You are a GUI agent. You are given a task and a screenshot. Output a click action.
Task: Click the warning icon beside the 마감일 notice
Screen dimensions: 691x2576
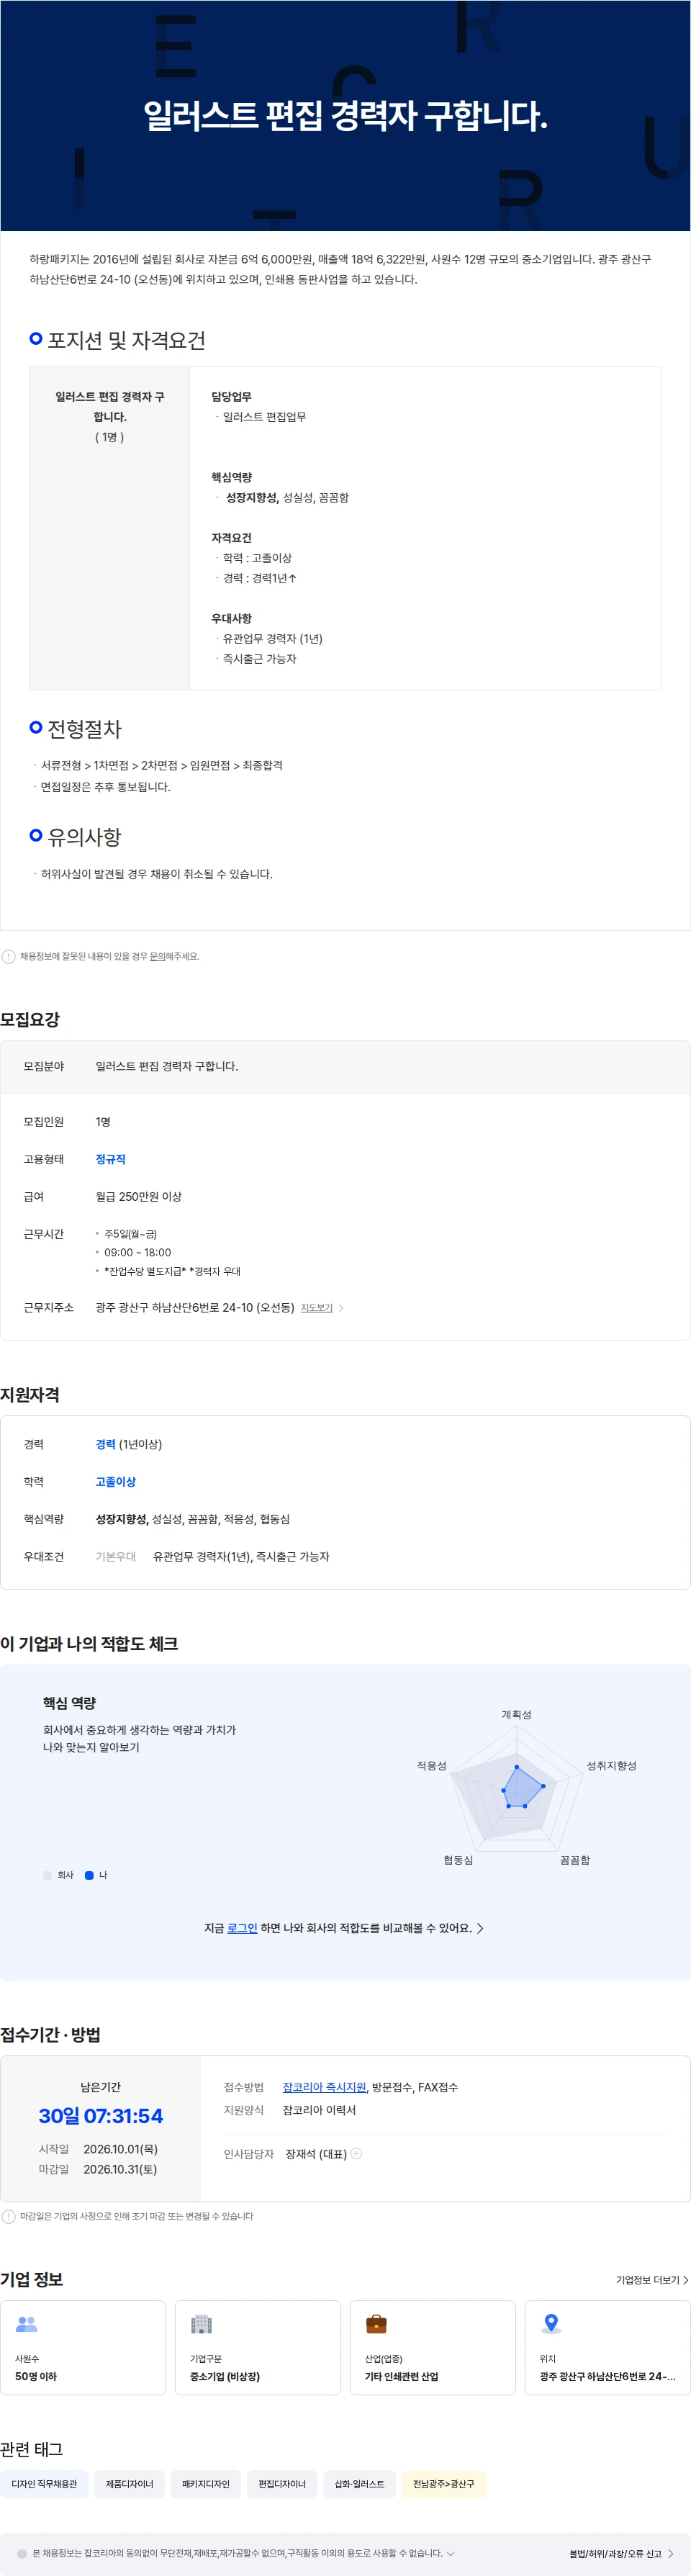tap(9, 2216)
